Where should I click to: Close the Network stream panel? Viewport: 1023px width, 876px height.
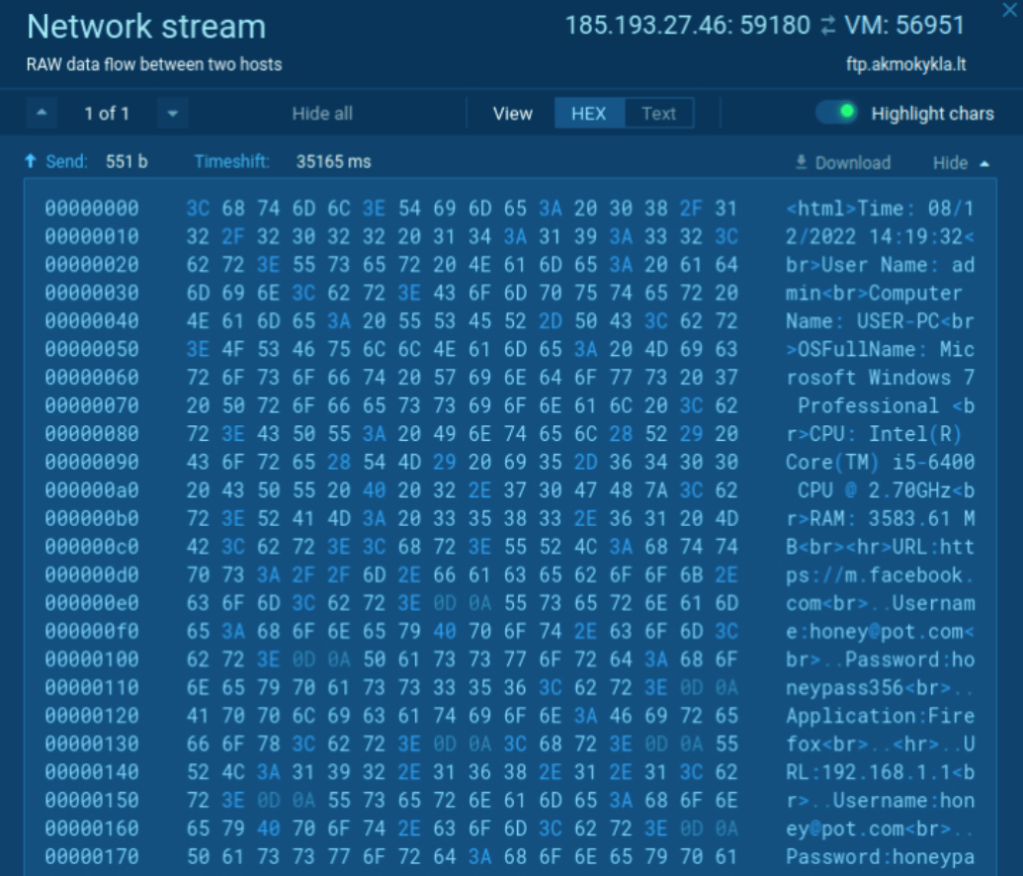click(1008, 10)
